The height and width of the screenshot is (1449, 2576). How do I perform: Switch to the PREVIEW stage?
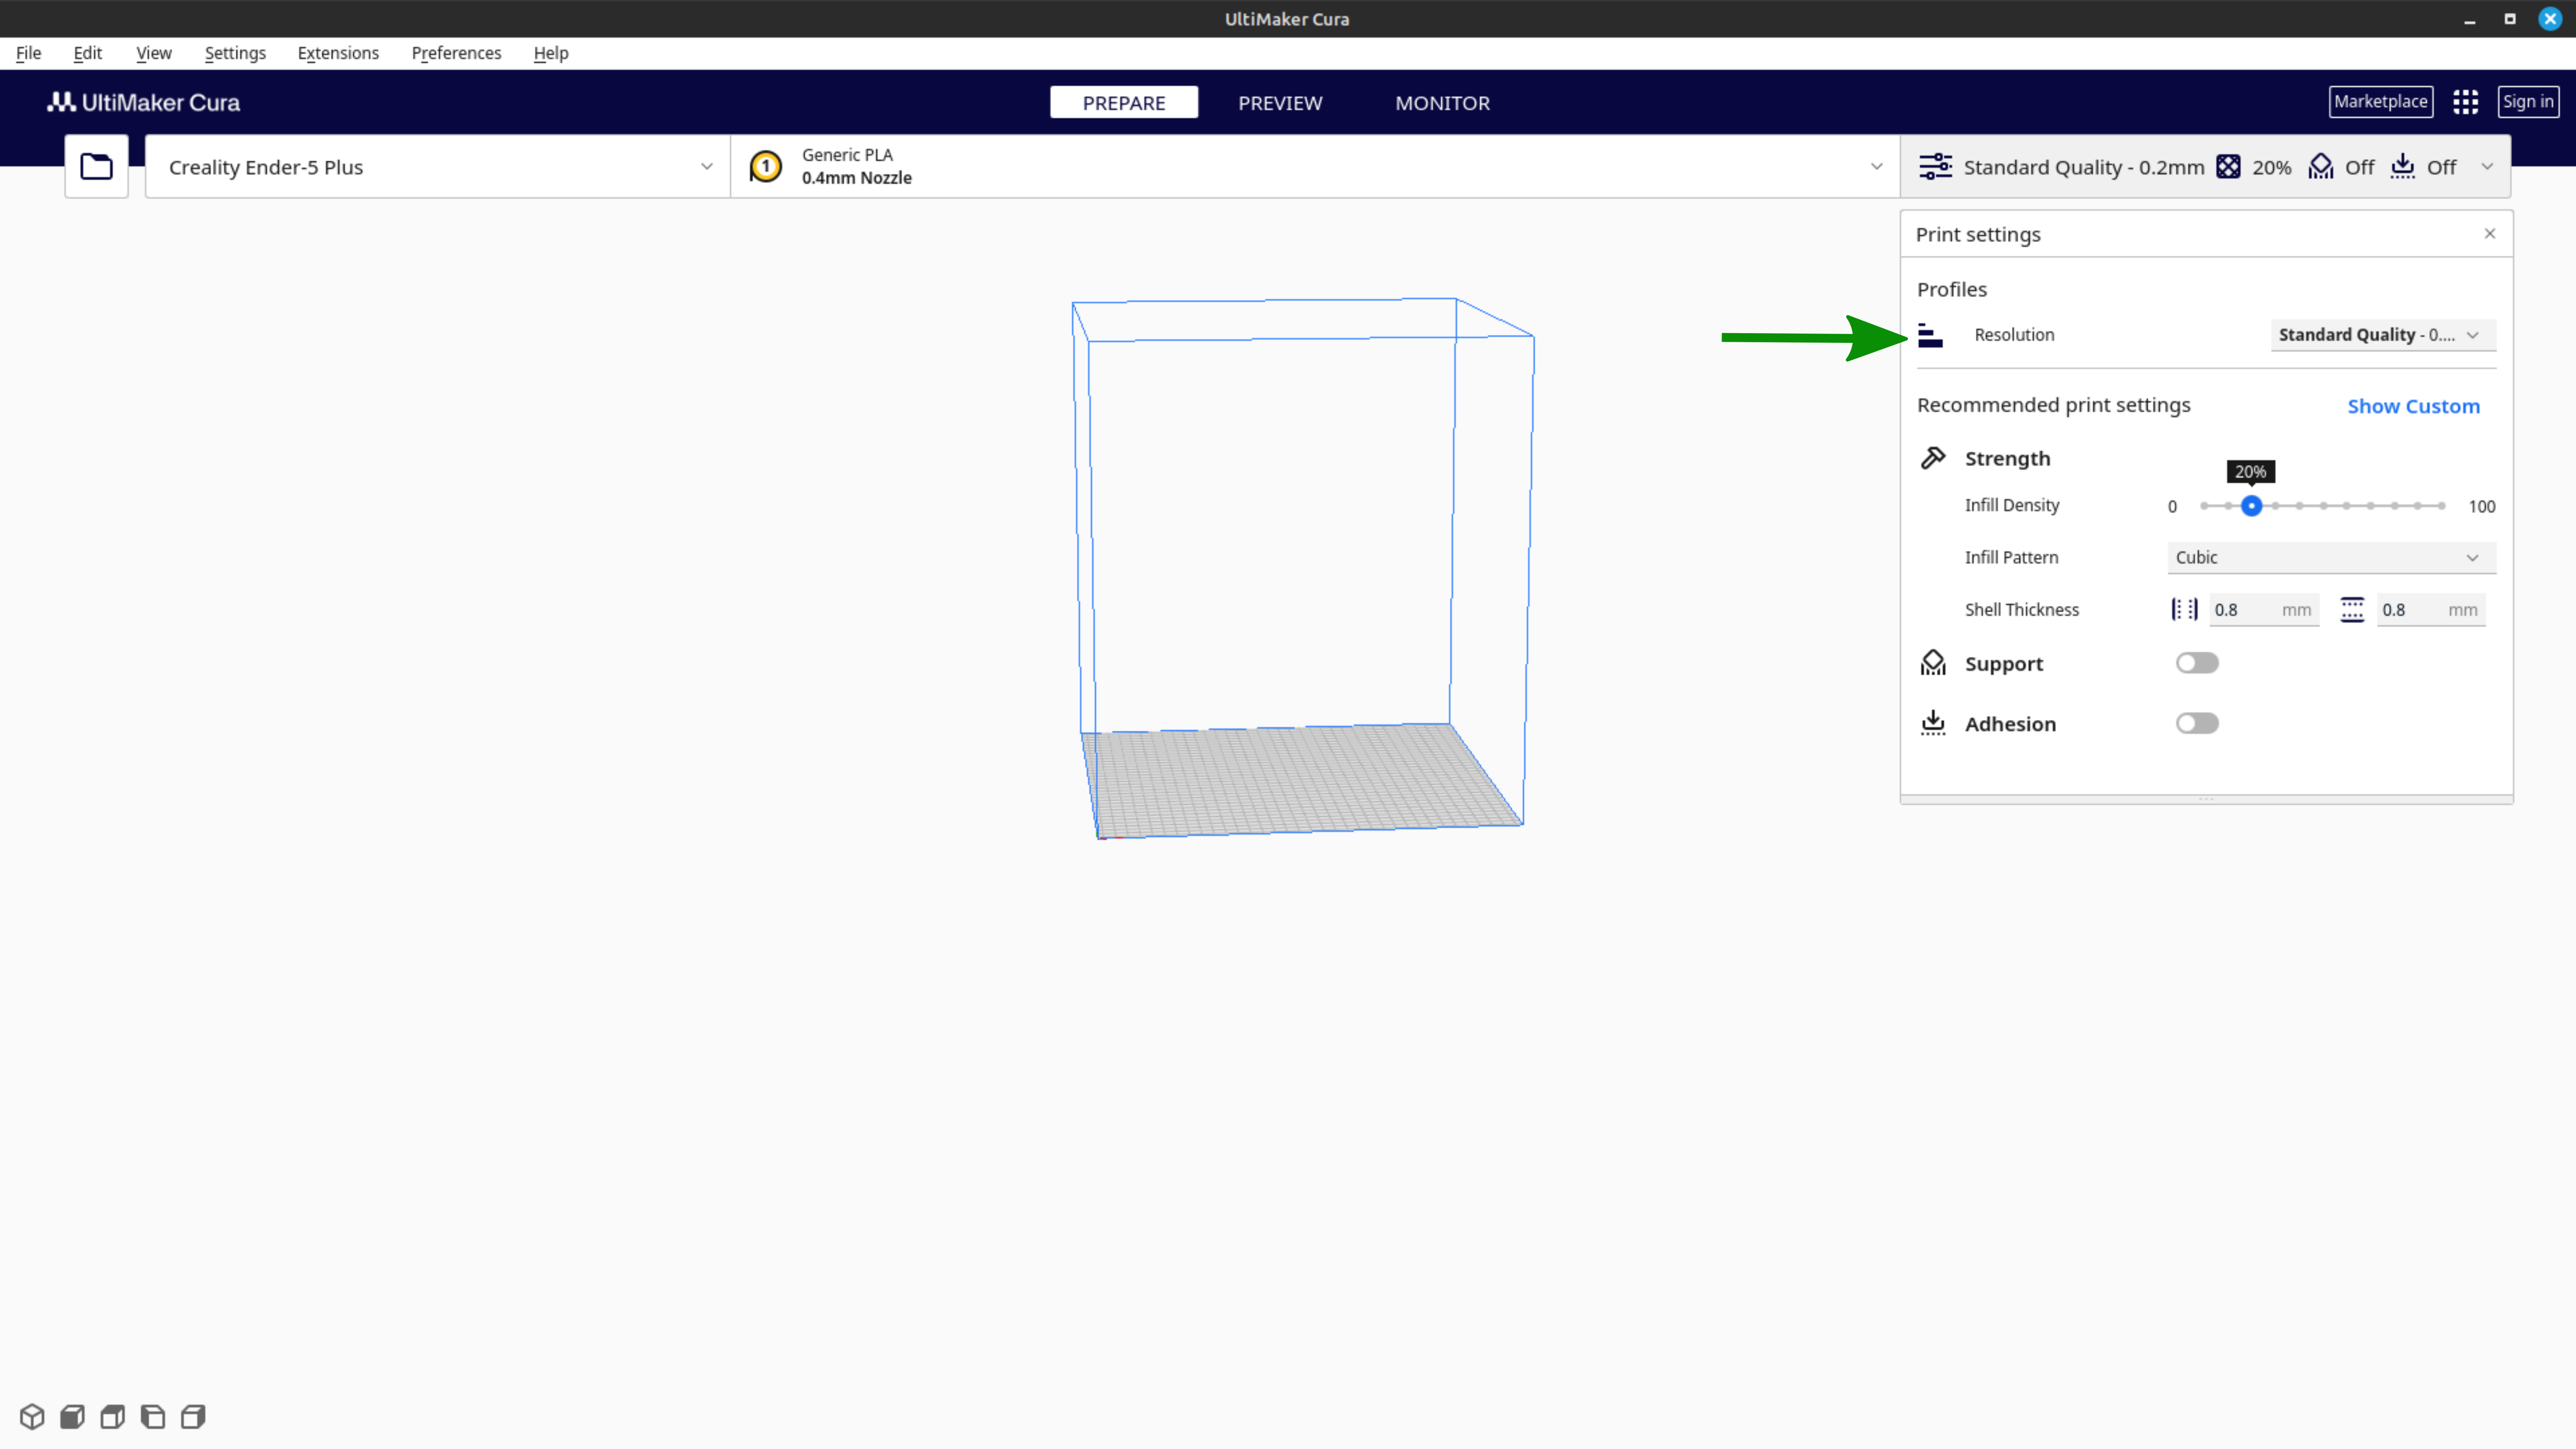click(x=1280, y=102)
